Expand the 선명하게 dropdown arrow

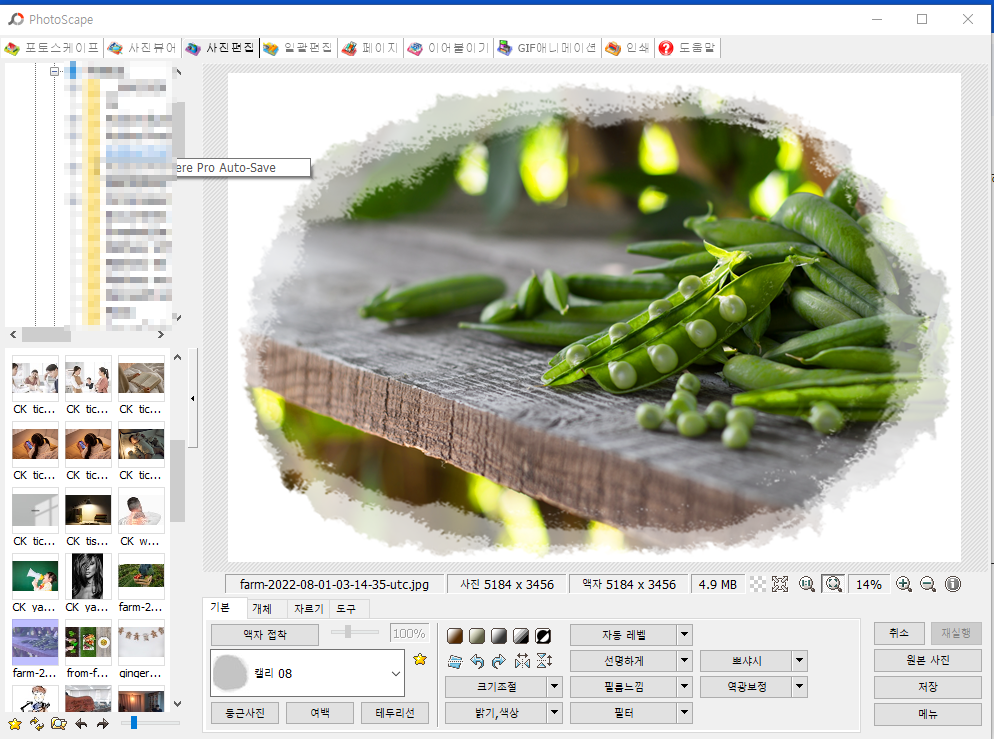(685, 661)
